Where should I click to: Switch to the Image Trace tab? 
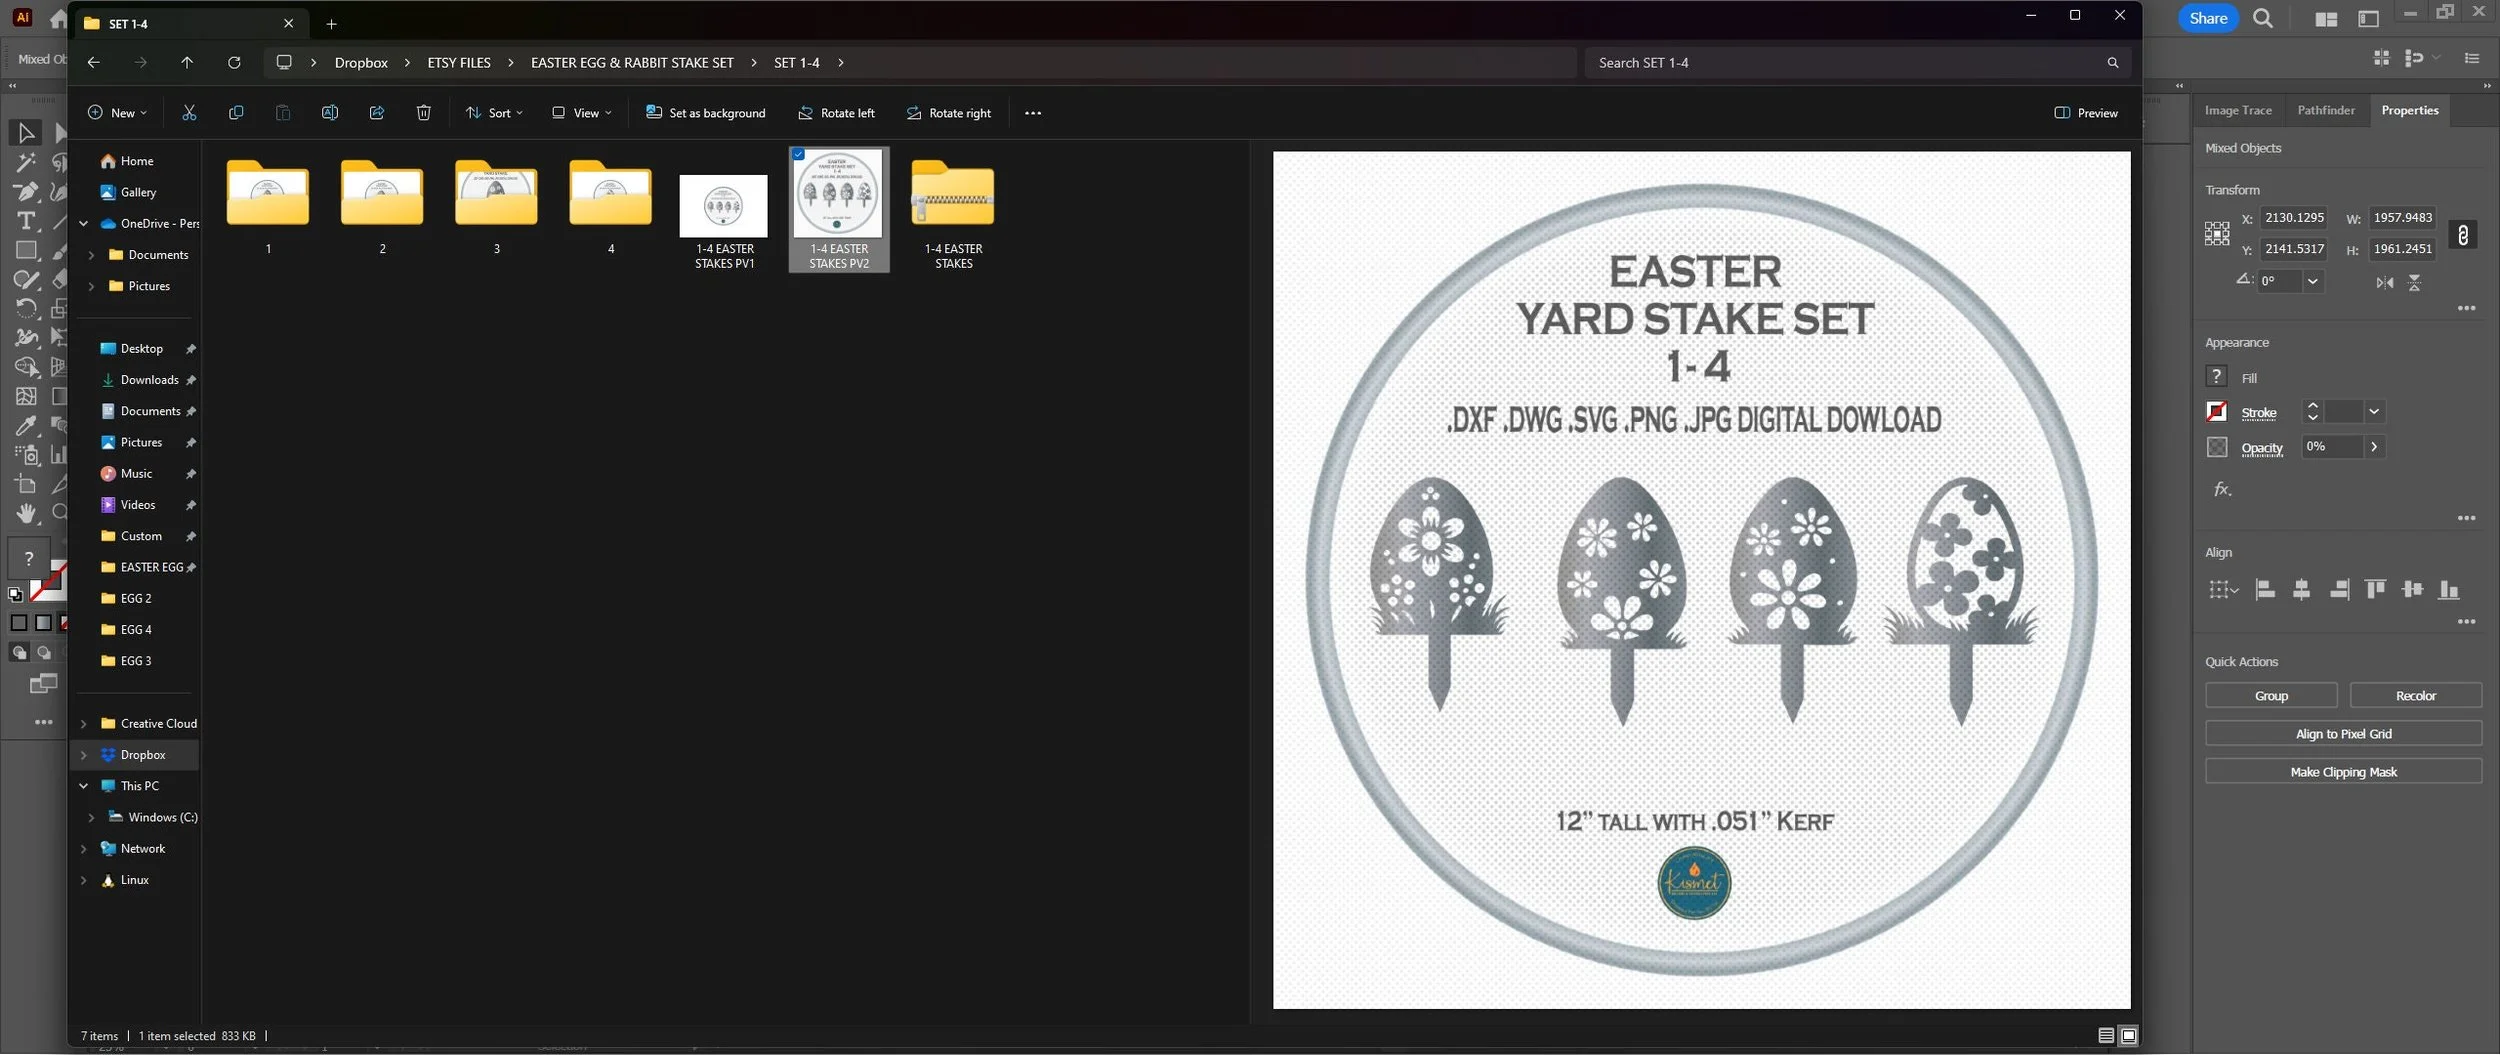tap(2238, 110)
